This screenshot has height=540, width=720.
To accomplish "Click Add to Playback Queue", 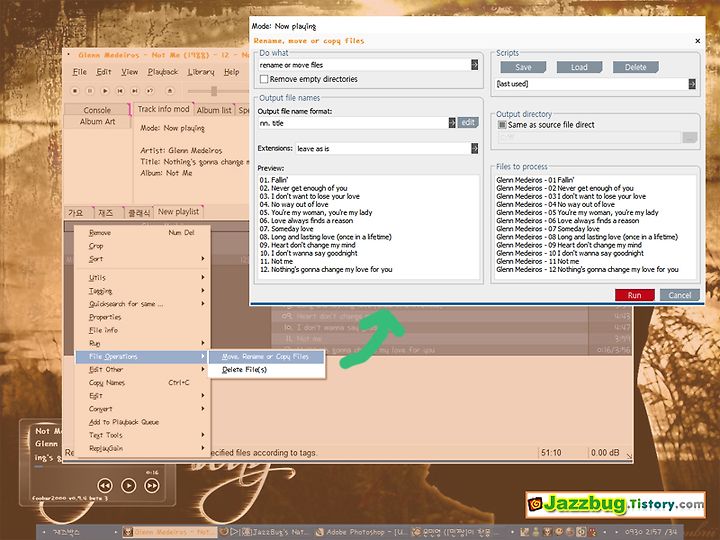I will [x=143, y=422].
